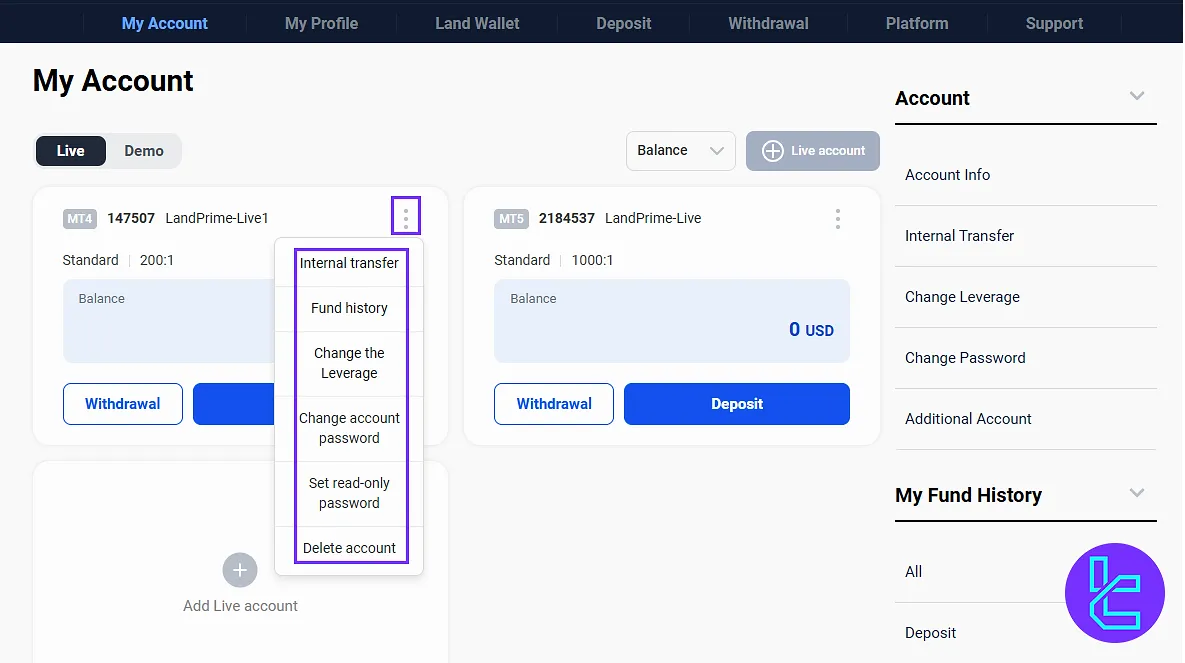The height and width of the screenshot is (663, 1185).
Task: Collapse the Account sidebar section
Action: pyautogui.click(x=1136, y=97)
